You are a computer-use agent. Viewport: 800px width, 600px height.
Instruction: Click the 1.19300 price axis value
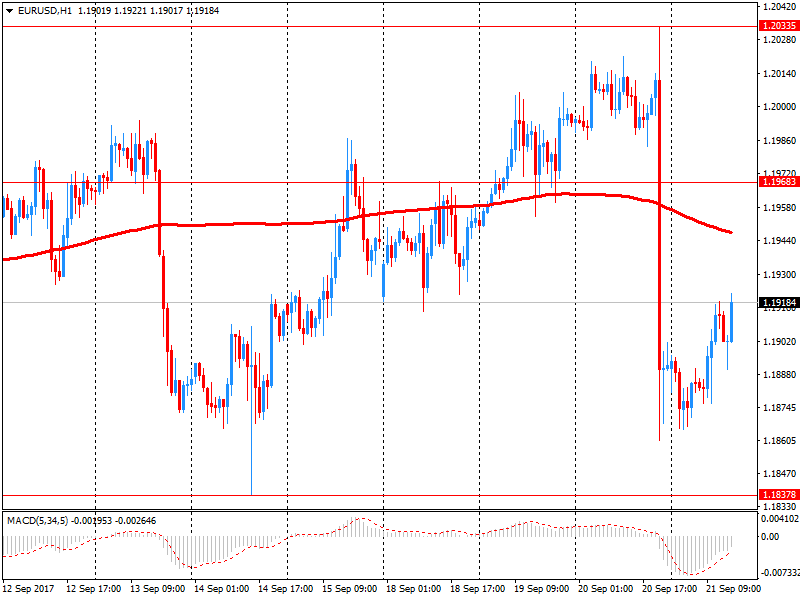(x=780, y=275)
